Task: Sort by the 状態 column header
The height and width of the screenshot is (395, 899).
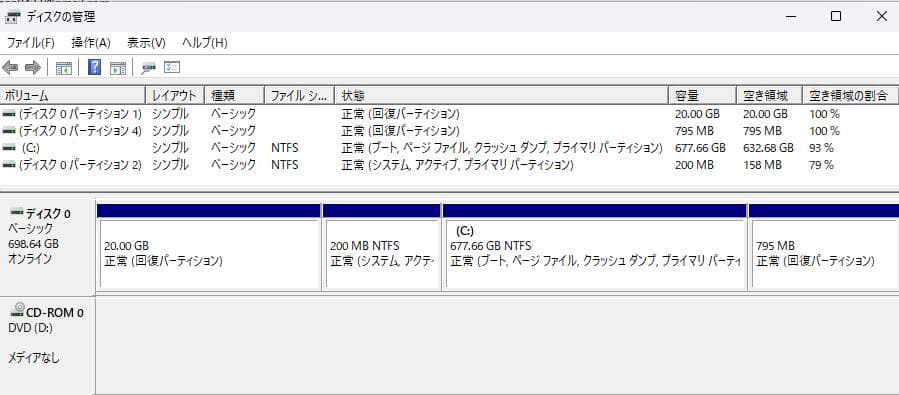Action: (x=501, y=95)
